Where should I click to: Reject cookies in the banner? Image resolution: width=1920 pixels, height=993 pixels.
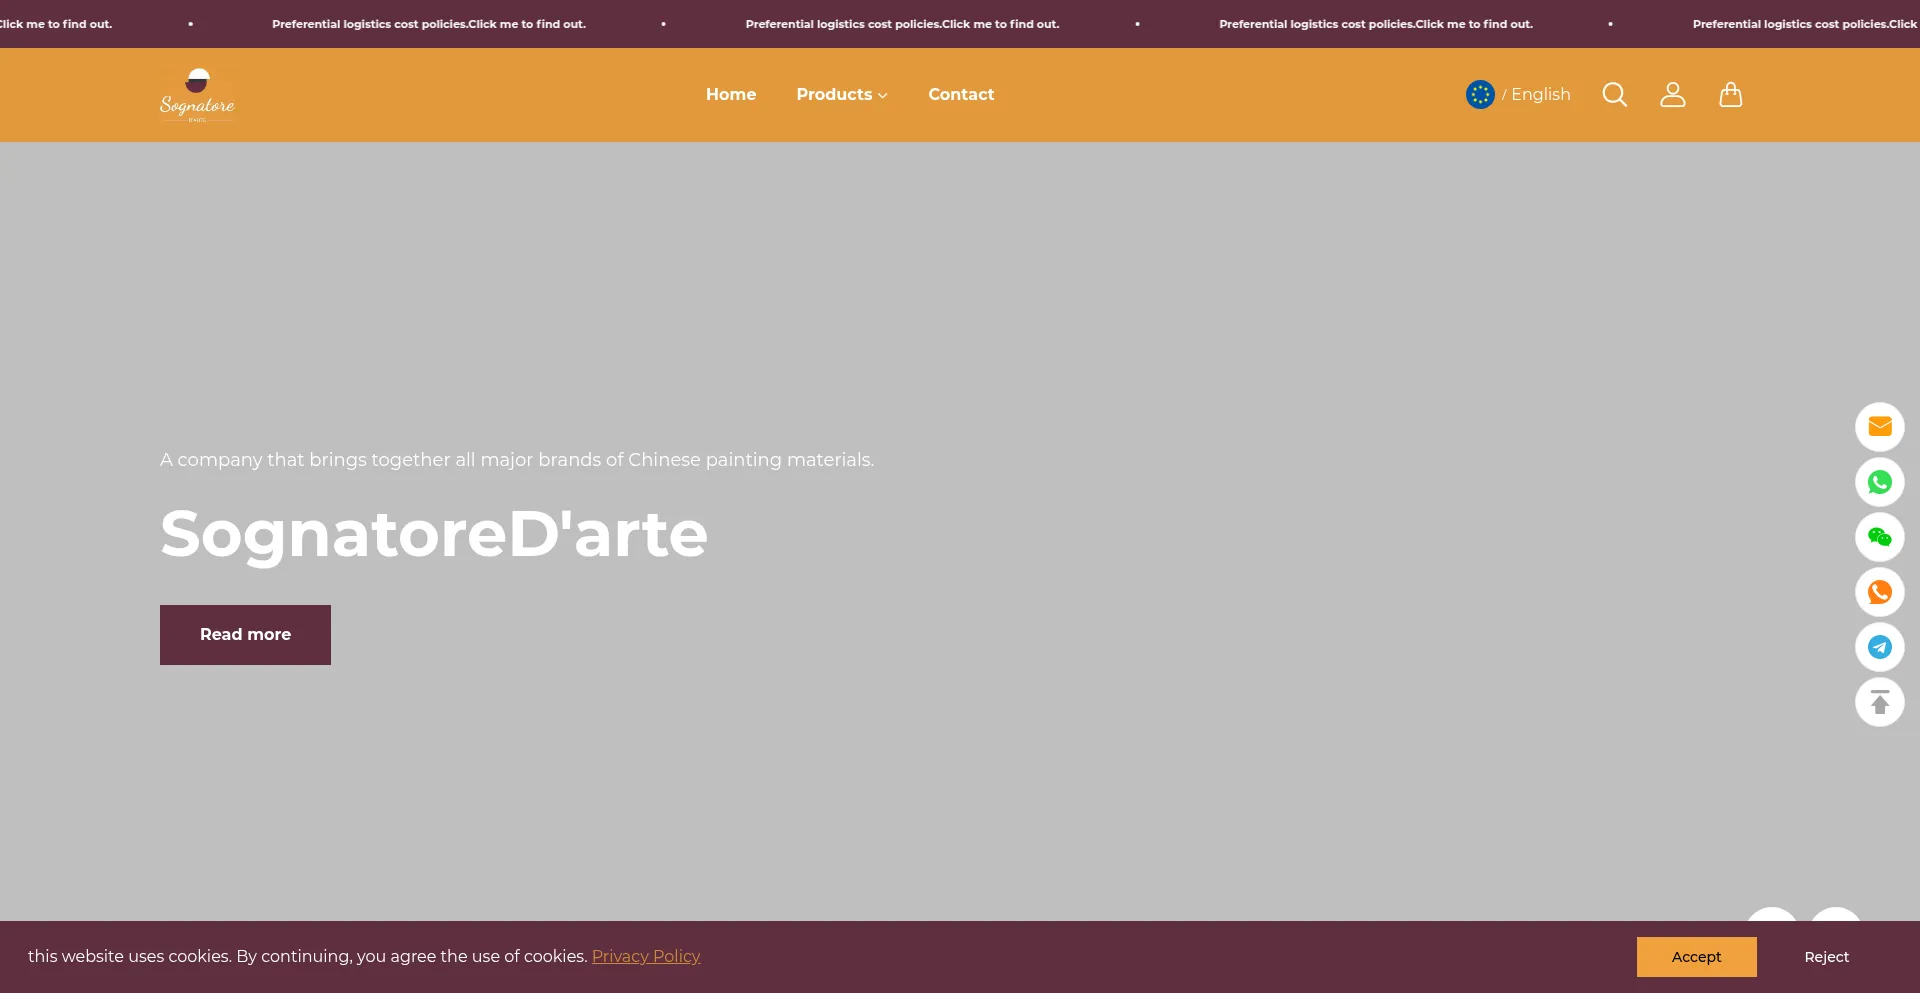[x=1826, y=957]
